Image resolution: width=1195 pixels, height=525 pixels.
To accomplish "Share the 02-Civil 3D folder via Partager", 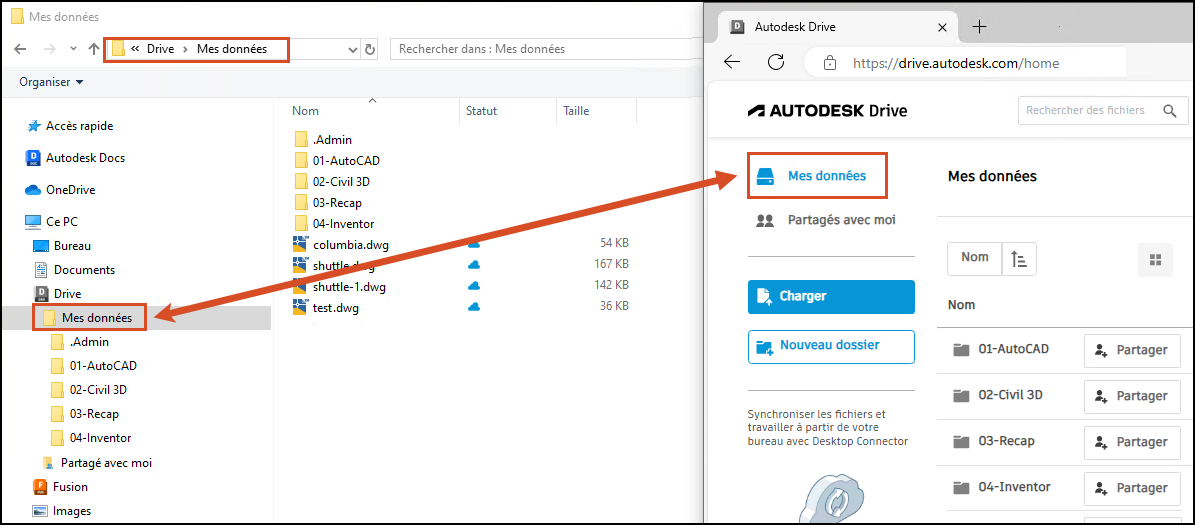I will click(x=1132, y=396).
